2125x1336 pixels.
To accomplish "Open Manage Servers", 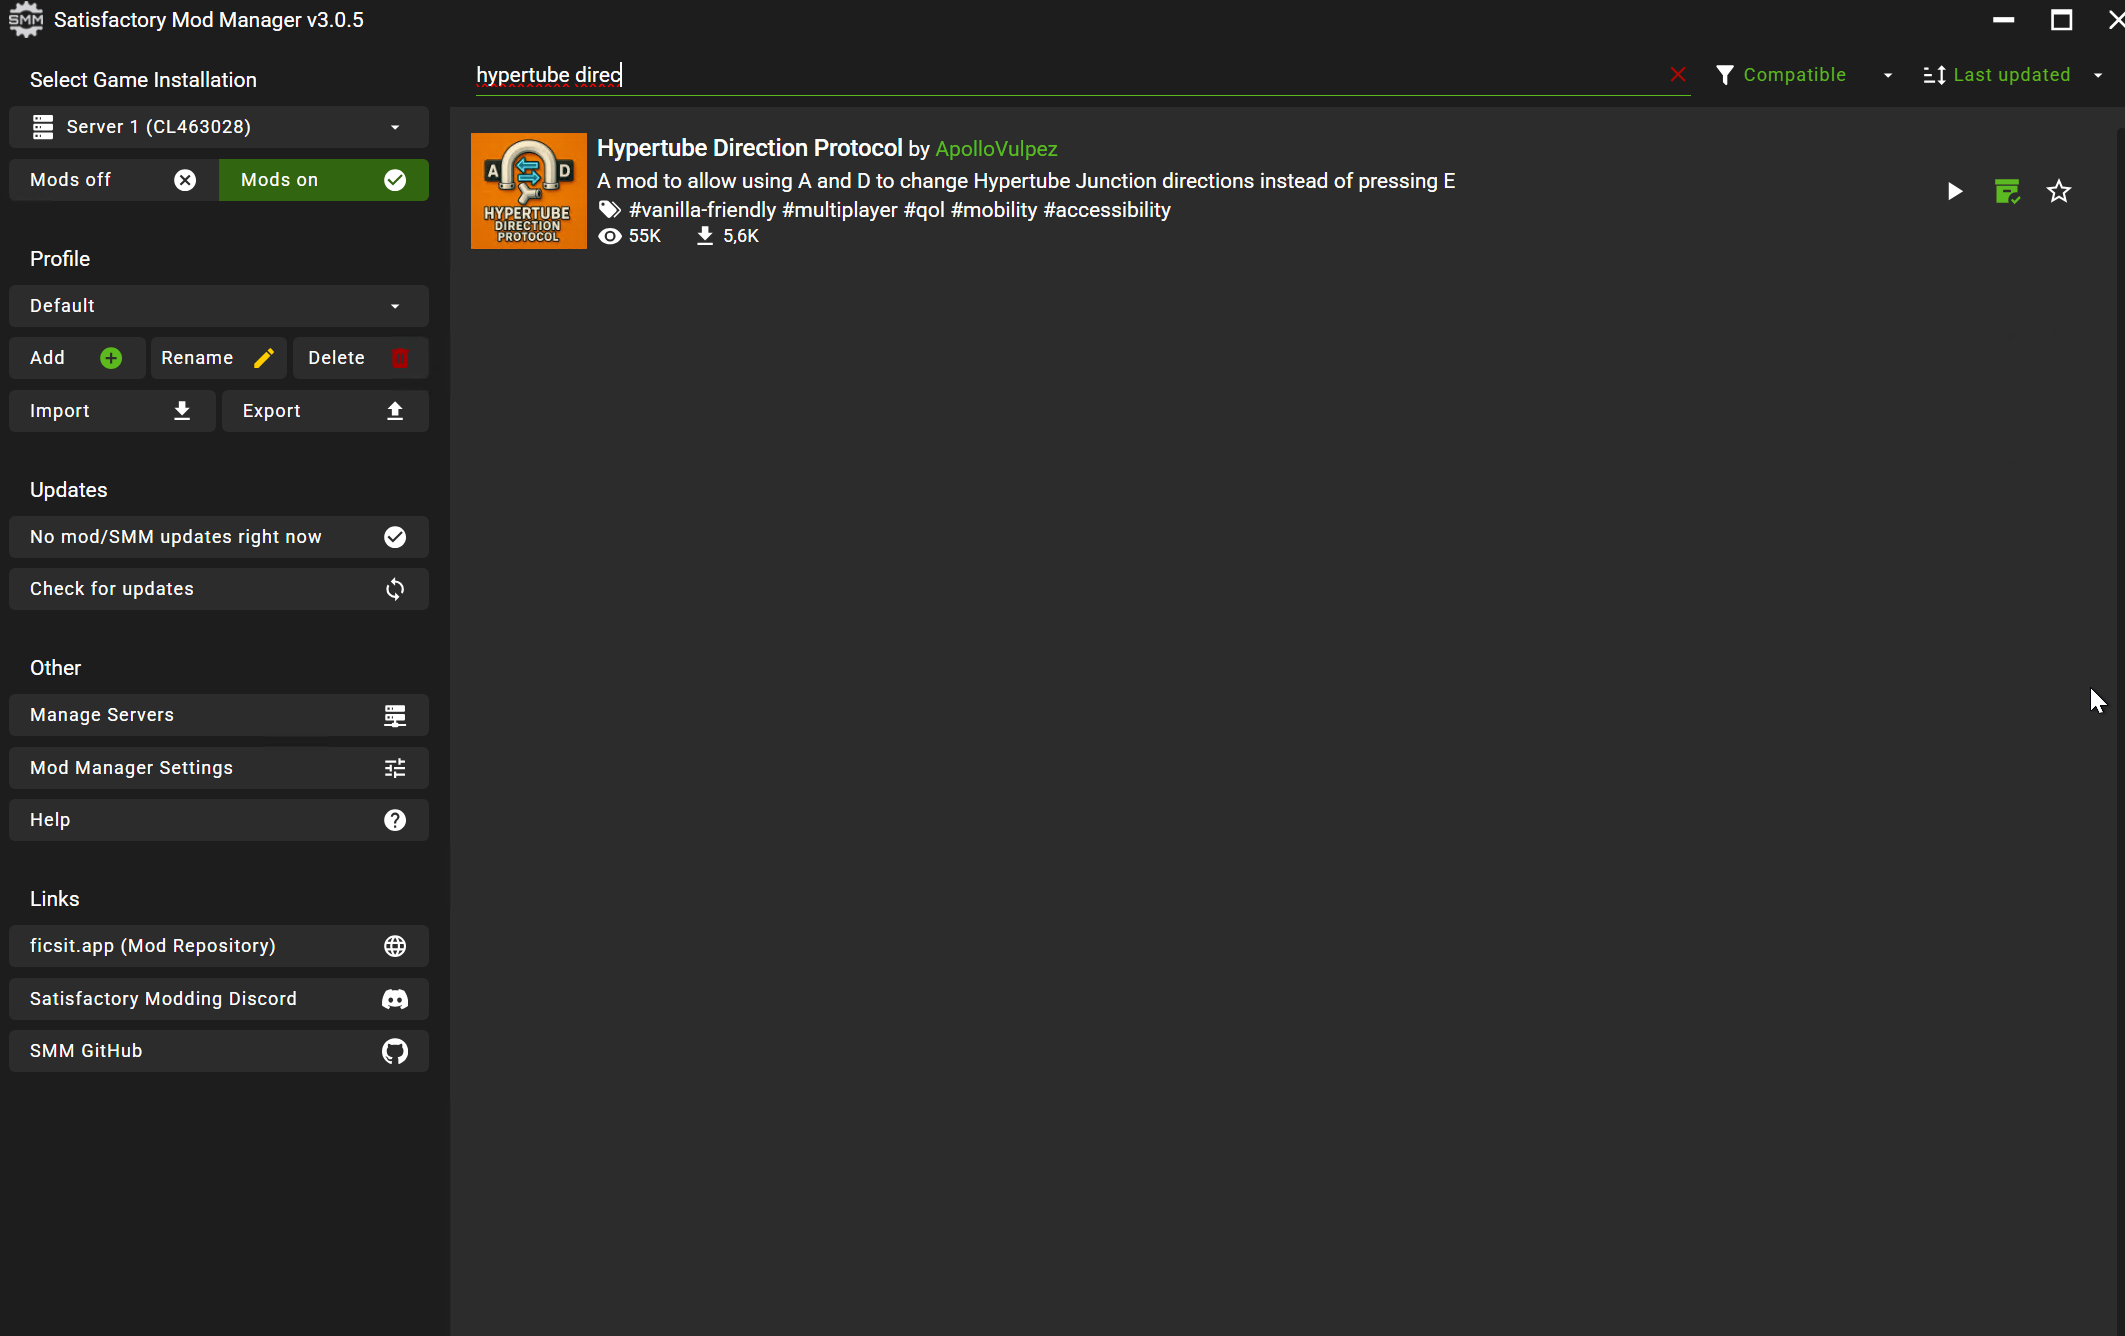I will point(218,715).
